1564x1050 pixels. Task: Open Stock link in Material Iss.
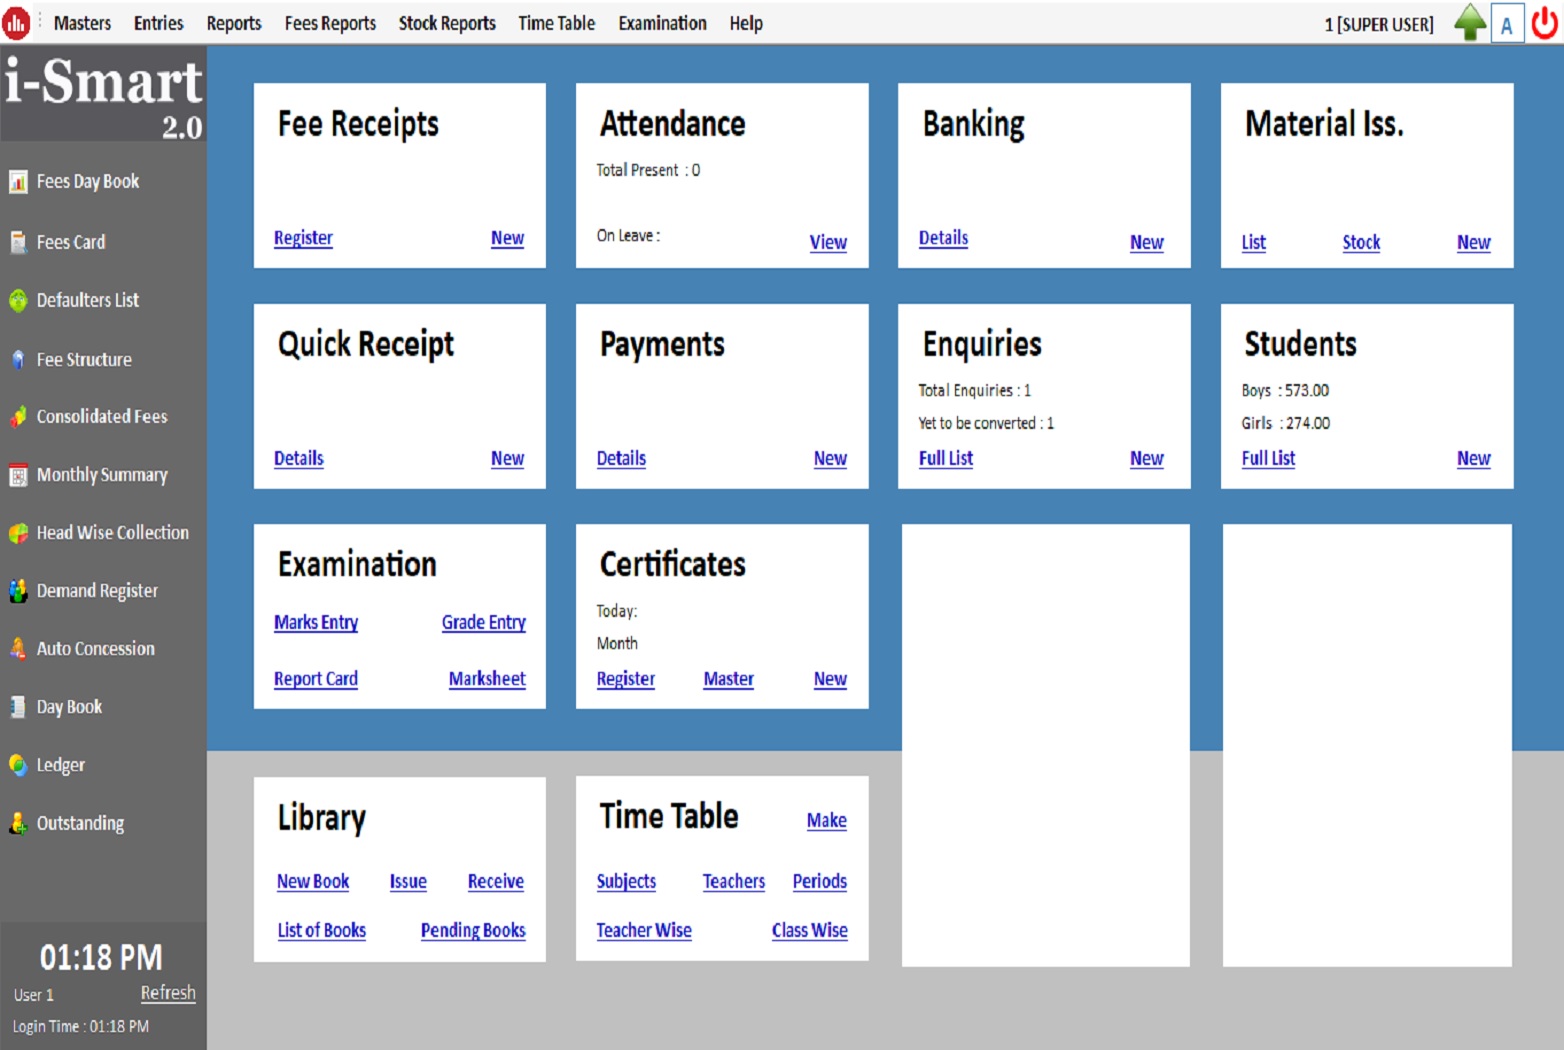pos(1361,242)
